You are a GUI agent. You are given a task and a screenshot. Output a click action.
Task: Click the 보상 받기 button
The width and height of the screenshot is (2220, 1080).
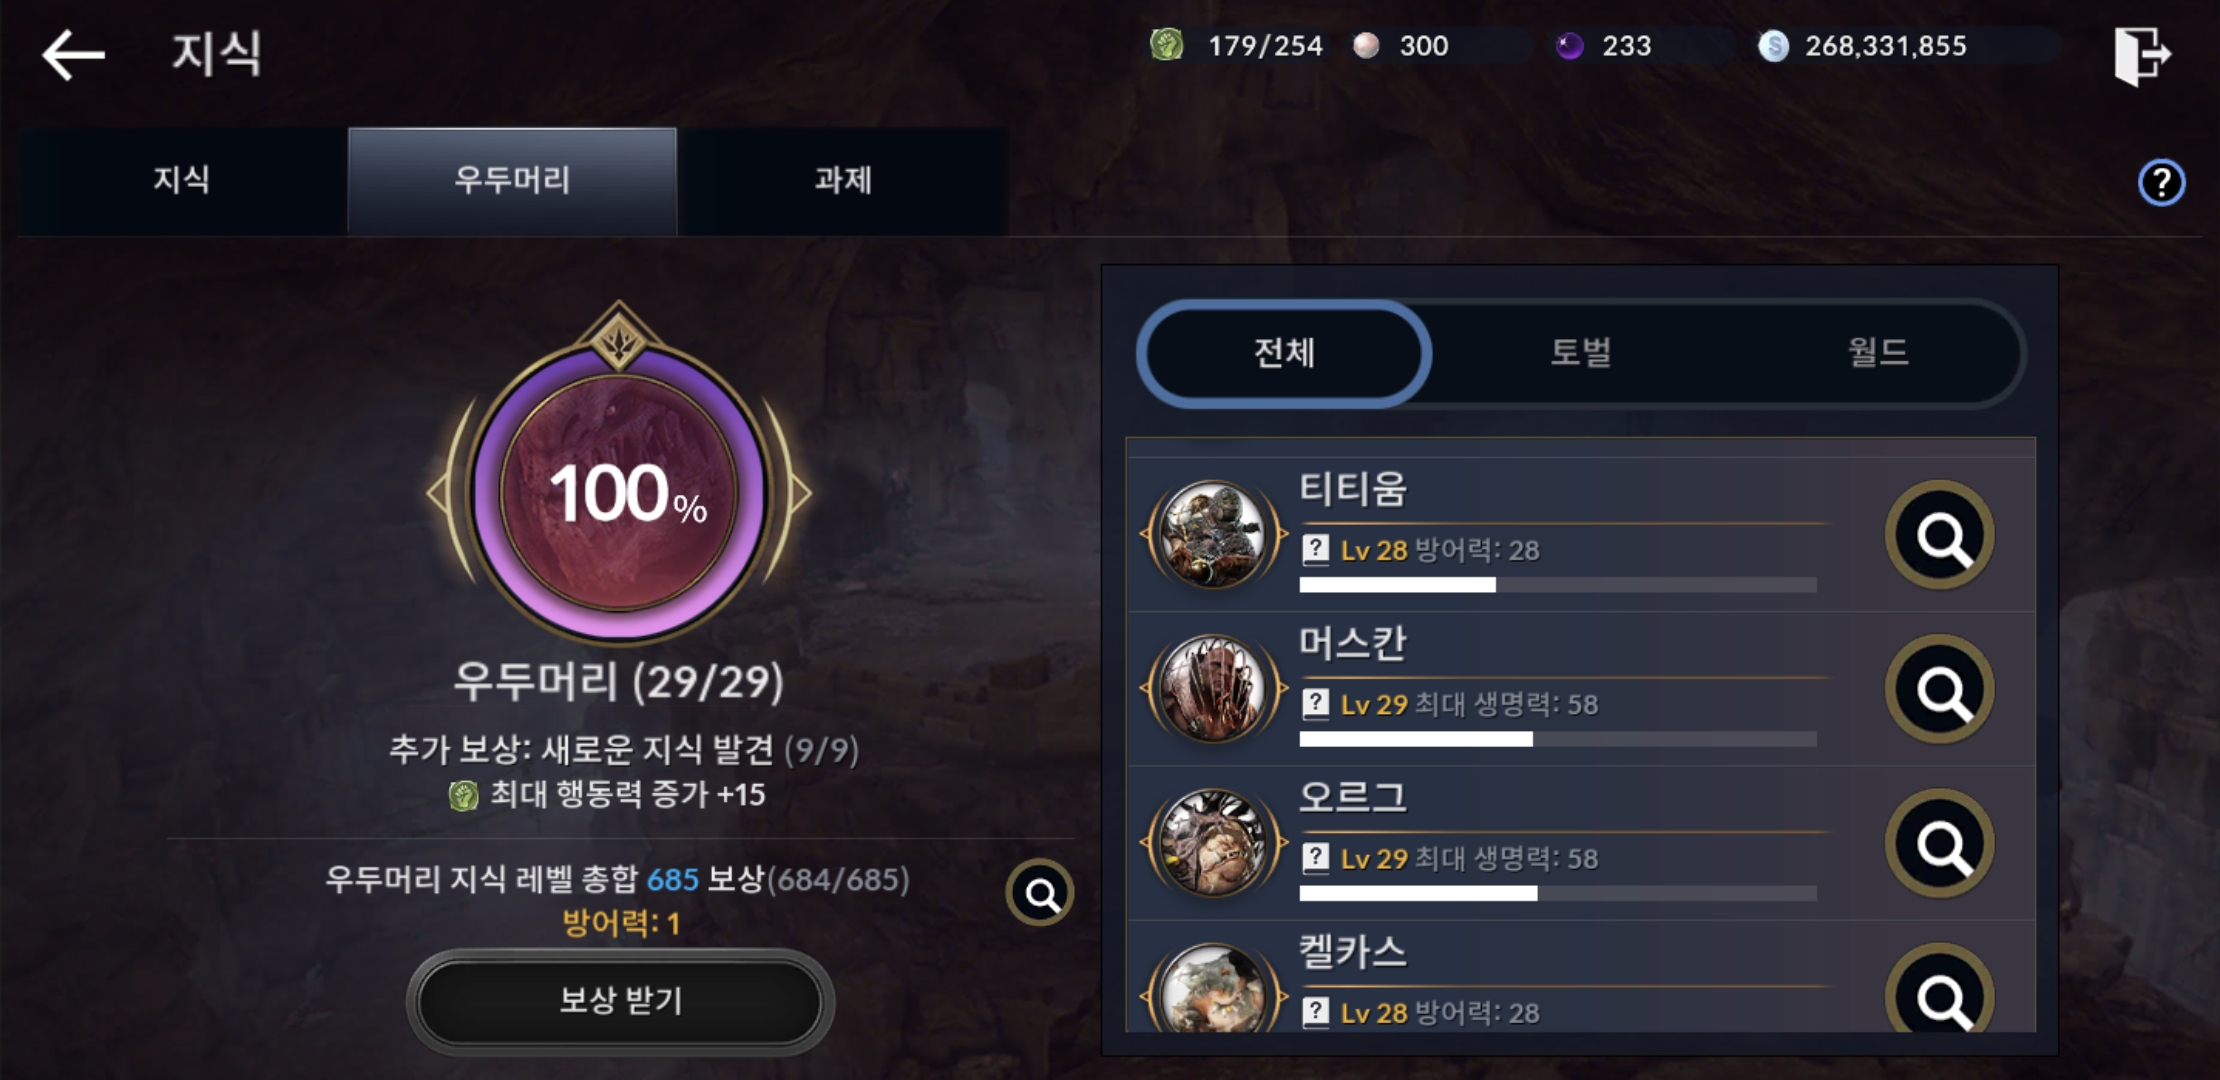pos(620,1001)
